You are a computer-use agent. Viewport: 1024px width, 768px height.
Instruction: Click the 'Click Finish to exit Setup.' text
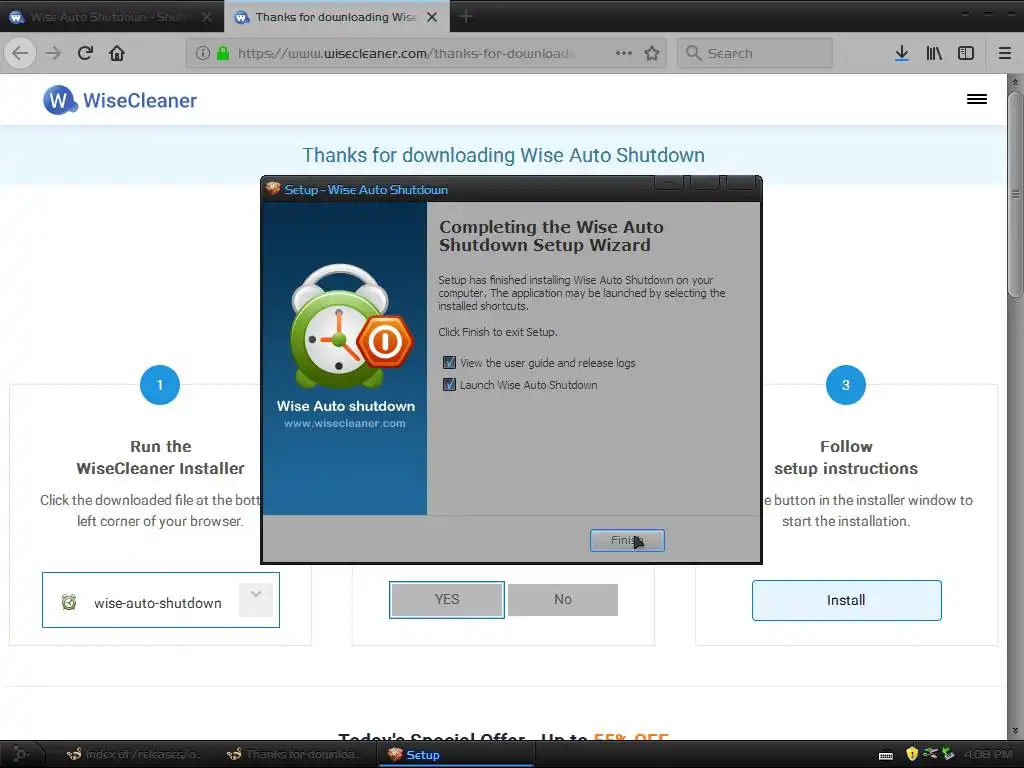(x=498, y=332)
